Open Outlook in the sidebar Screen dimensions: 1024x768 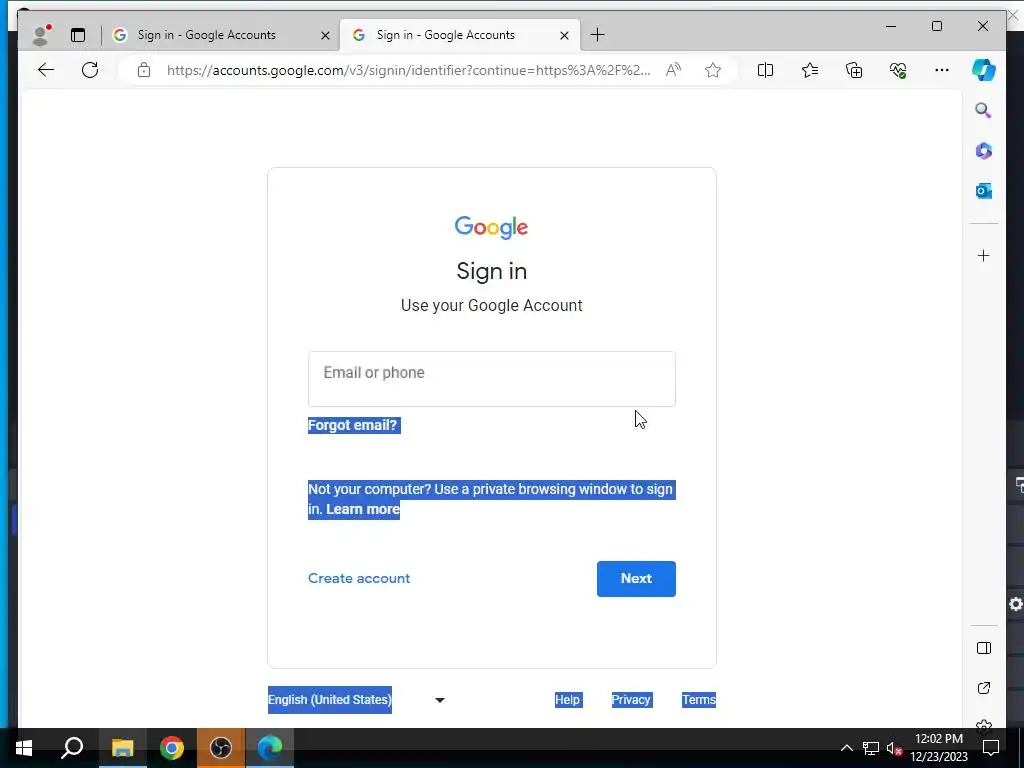coord(984,191)
